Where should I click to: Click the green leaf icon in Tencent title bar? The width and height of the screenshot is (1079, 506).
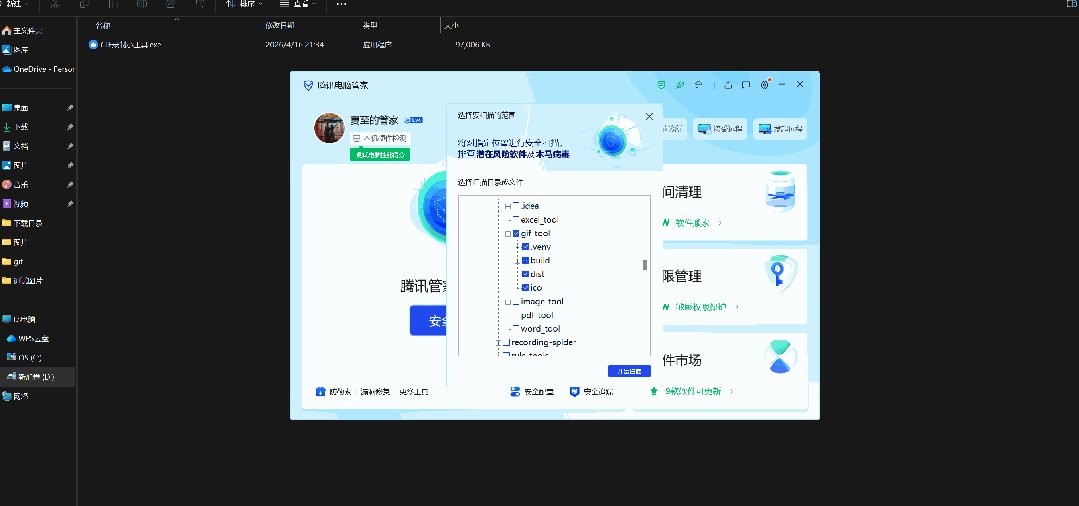680,85
